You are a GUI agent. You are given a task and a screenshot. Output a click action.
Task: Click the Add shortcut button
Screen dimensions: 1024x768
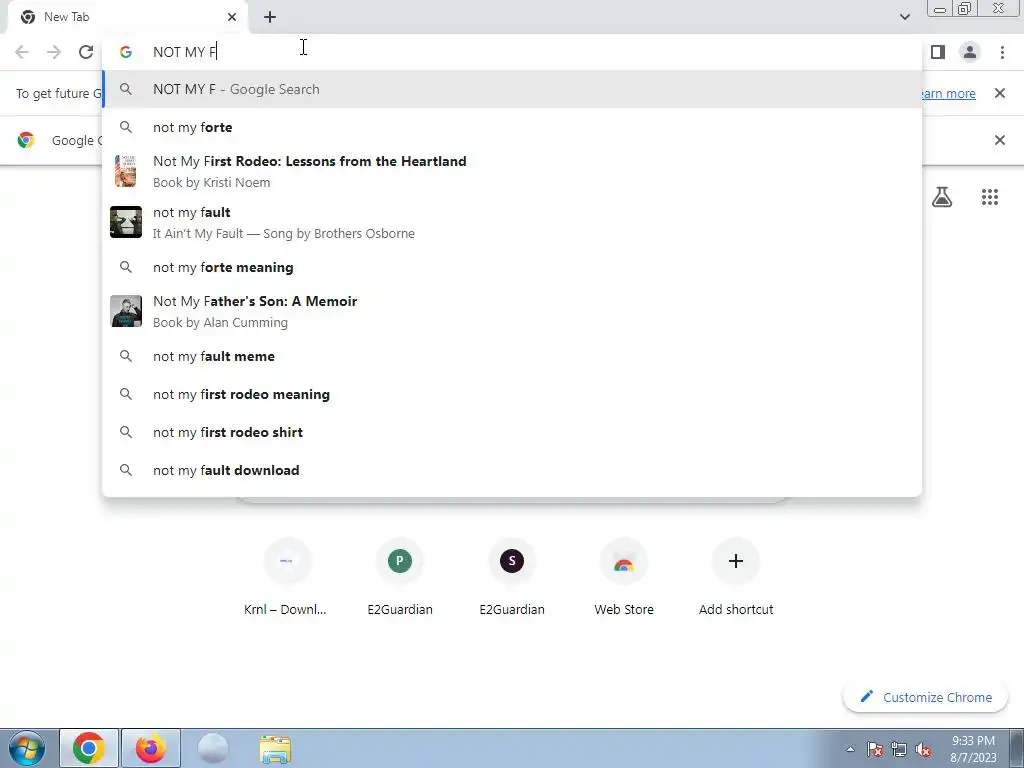(736, 577)
